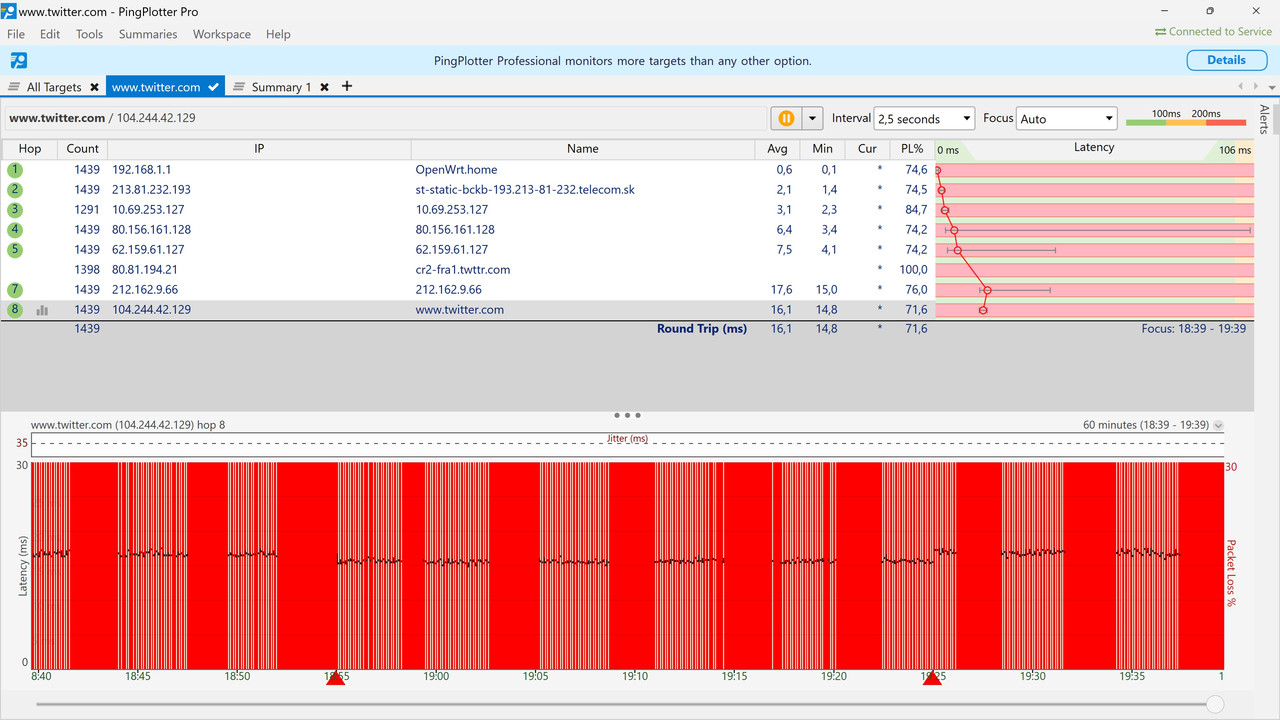
Task: Open tab list dropdown arrow at far right
Action: point(1270,87)
